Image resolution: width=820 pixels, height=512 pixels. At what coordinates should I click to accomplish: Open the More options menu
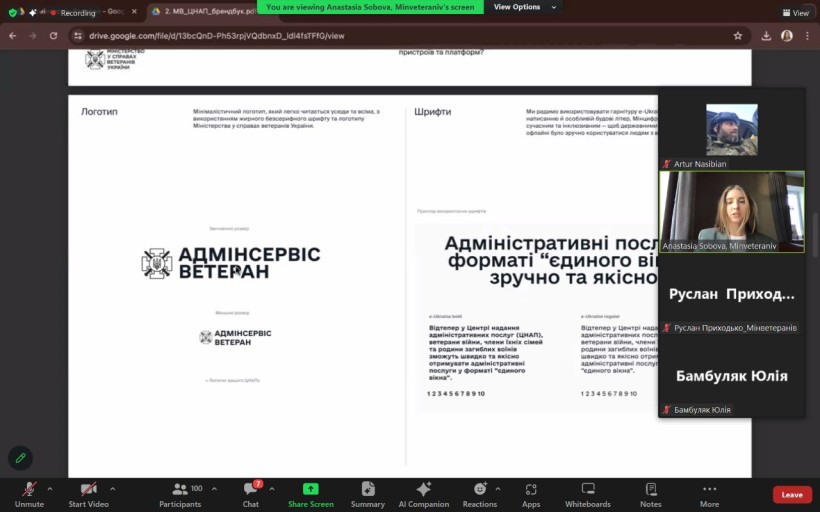[x=709, y=495]
